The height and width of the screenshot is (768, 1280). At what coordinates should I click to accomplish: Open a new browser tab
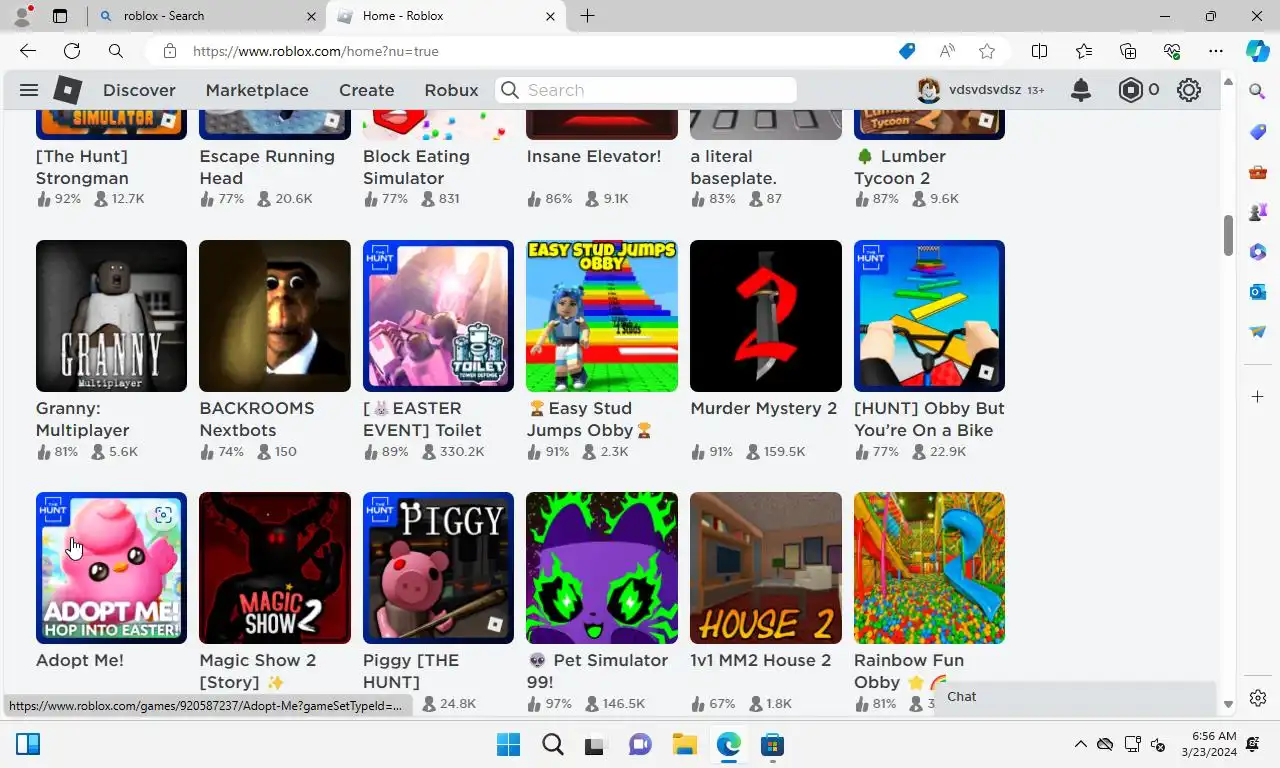587,16
